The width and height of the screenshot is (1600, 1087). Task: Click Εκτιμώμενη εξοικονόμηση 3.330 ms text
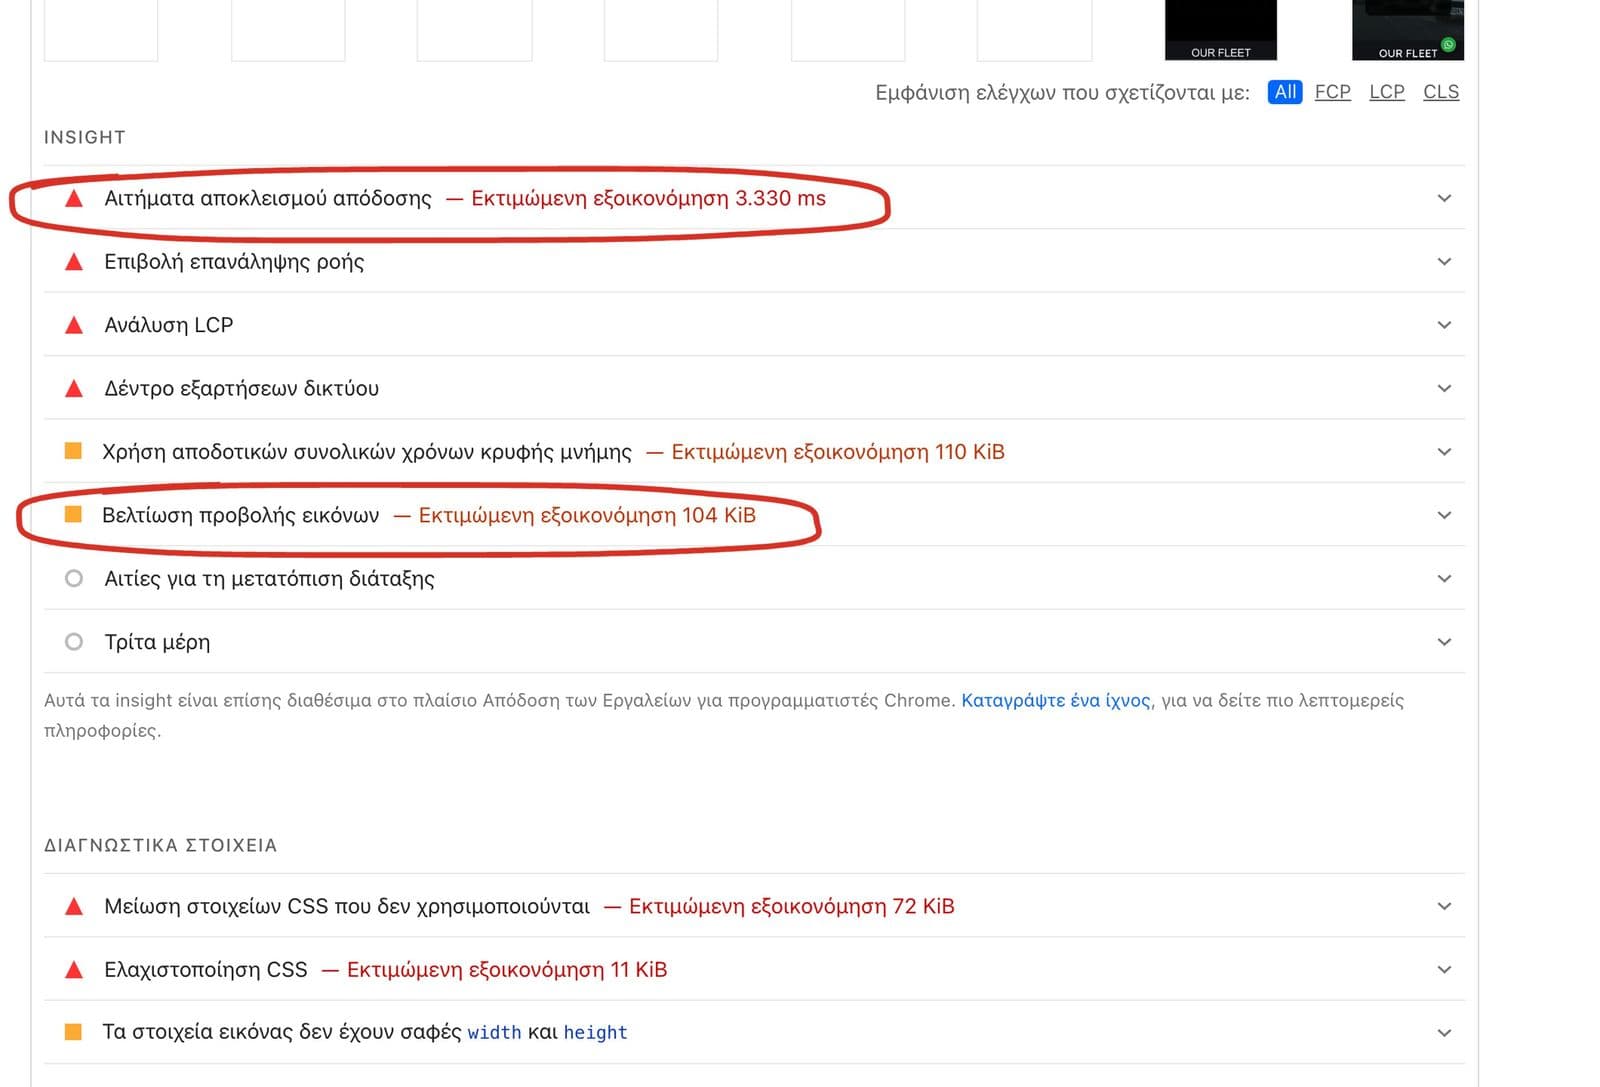(x=649, y=198)
